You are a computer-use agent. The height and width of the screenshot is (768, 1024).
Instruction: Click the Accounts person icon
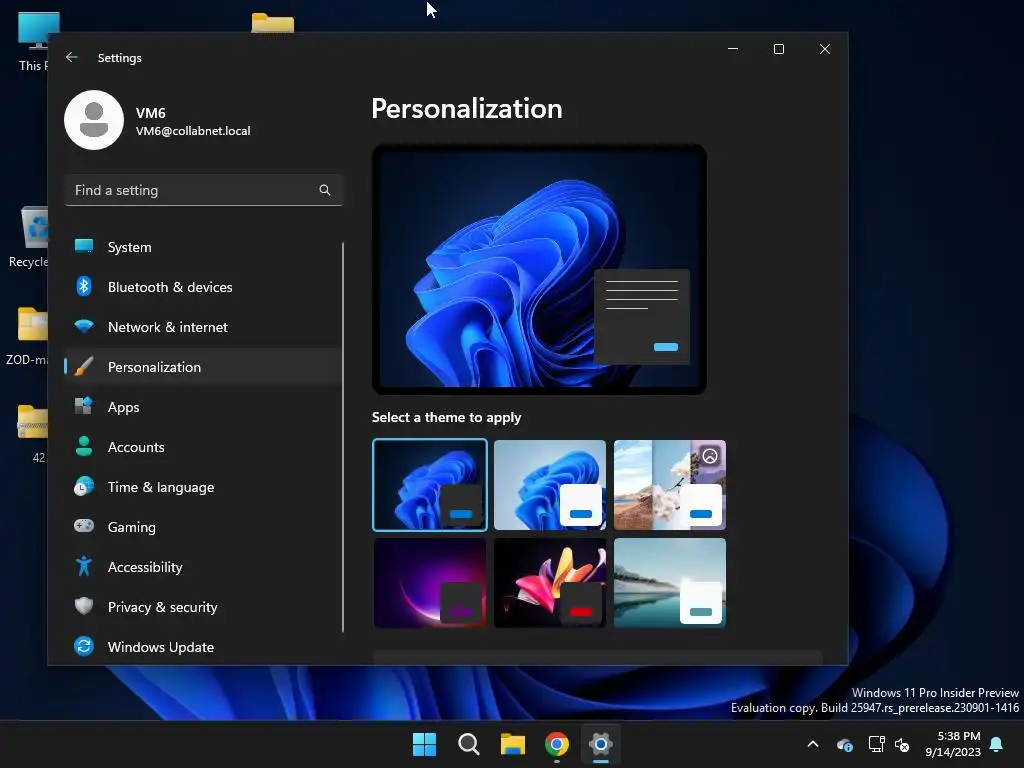click(x=84, y=447)
